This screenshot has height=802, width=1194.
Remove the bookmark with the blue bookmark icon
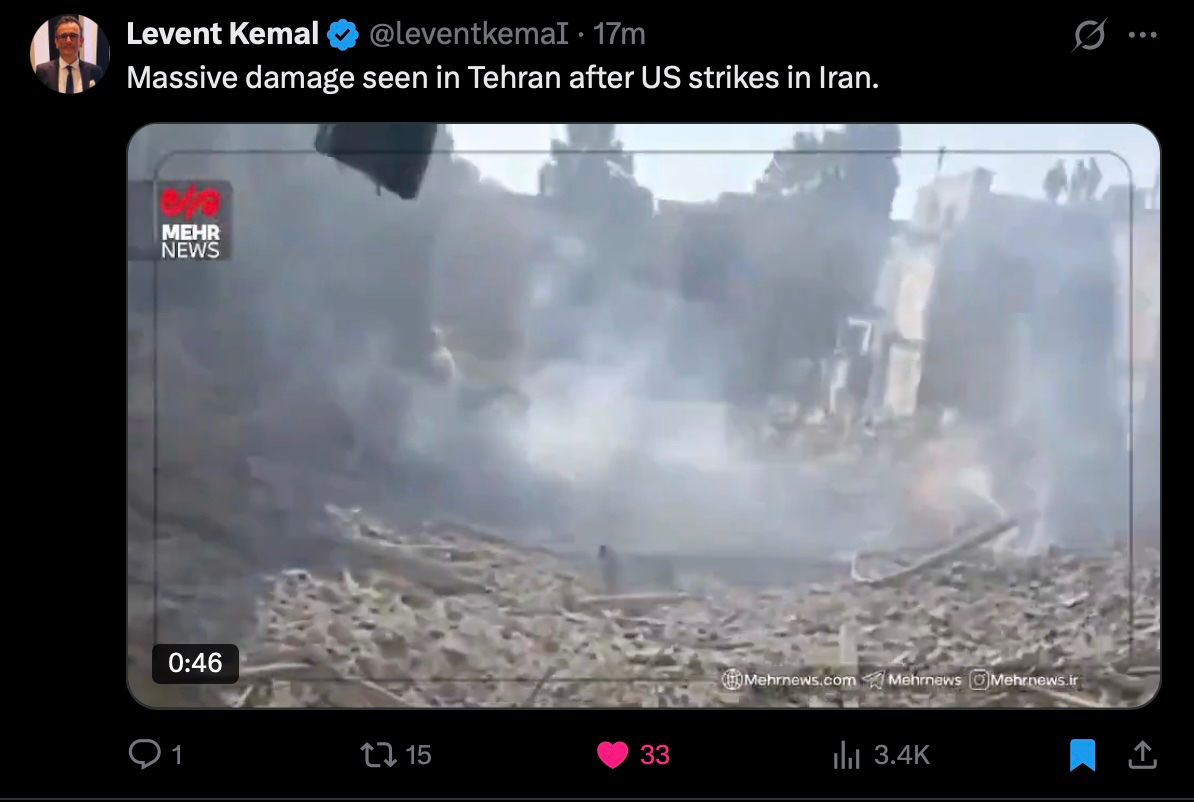tap(1082, 755)
